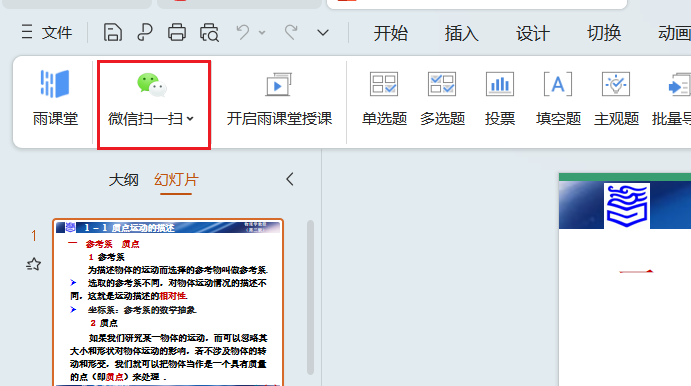Switch to the 插入 ribbon tab

pyautogui.click(x=461, y=33)
